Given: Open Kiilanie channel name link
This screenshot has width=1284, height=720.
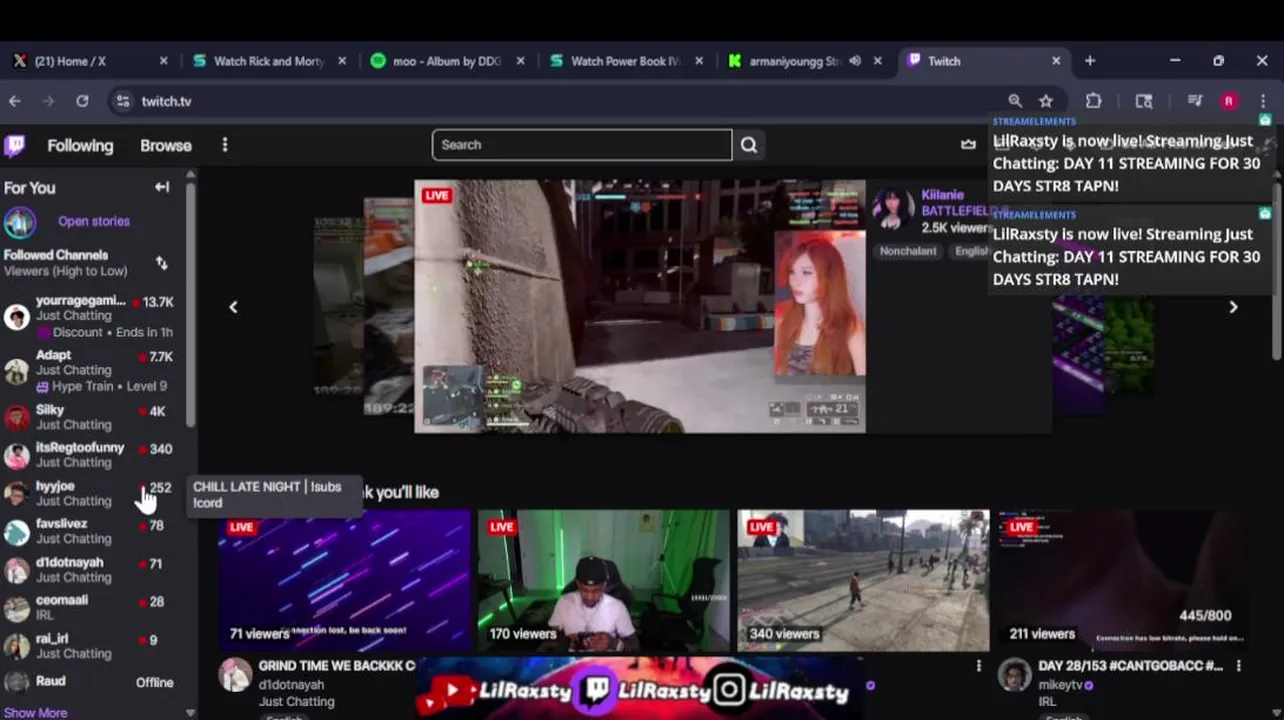Looking at the screenshot, I should tap(942, 195).
